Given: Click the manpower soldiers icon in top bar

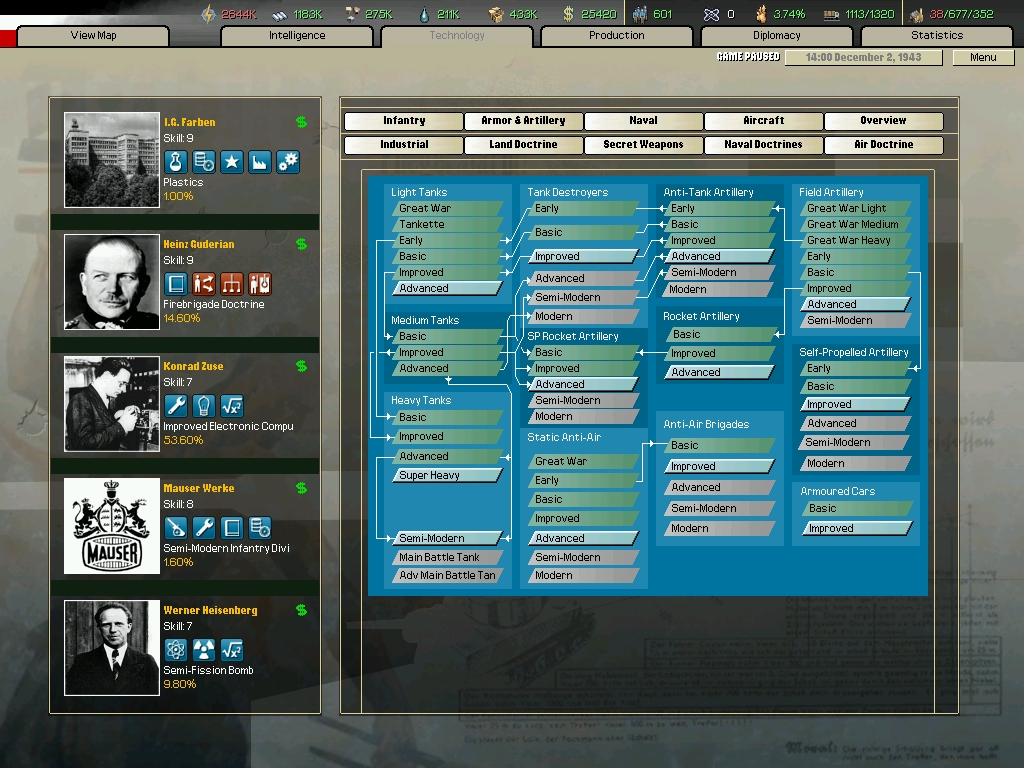Looking at the screenshot, I should (639, 14).
